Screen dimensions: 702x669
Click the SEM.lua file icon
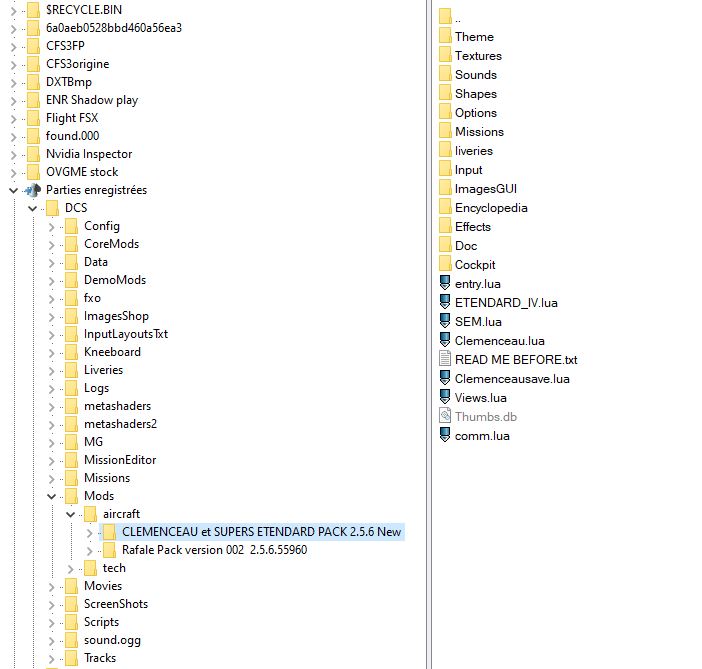445,322
